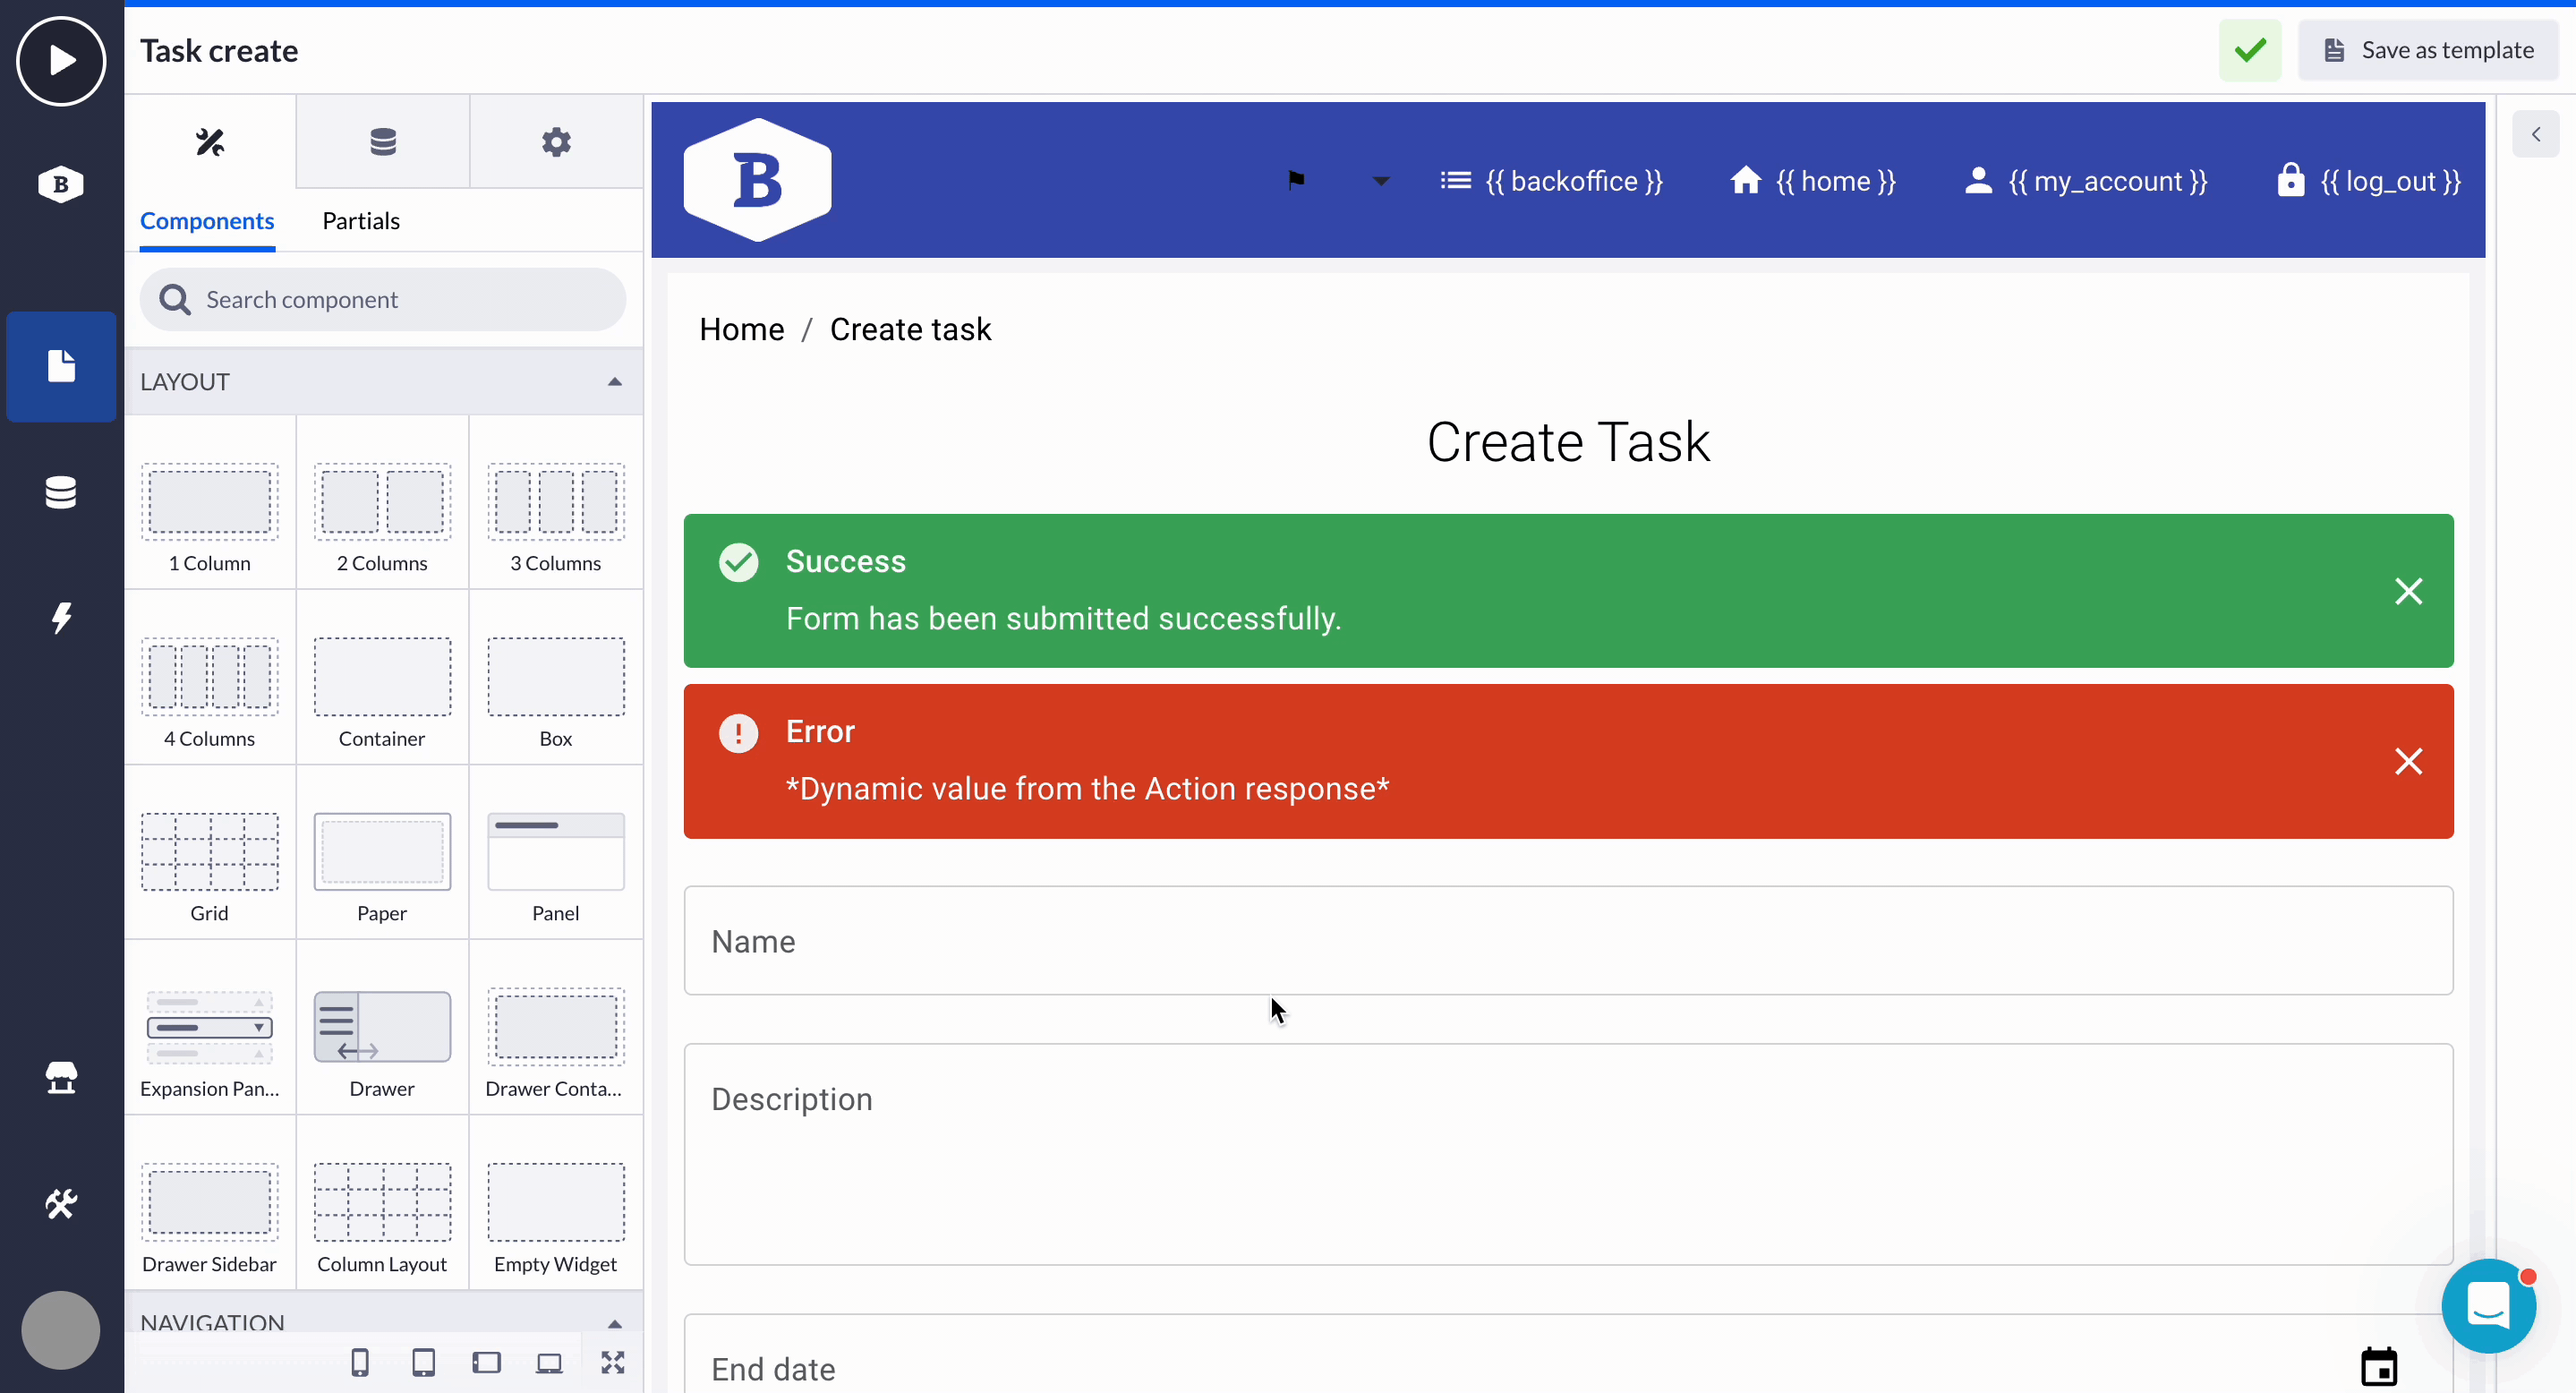The image size is (2576, 1393).
Task: Select the Pages icon in left sidebar
Action: point(61,366)
